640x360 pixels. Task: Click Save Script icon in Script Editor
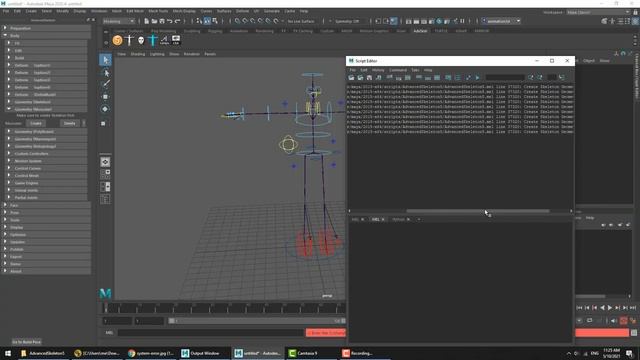coord(369,78)
